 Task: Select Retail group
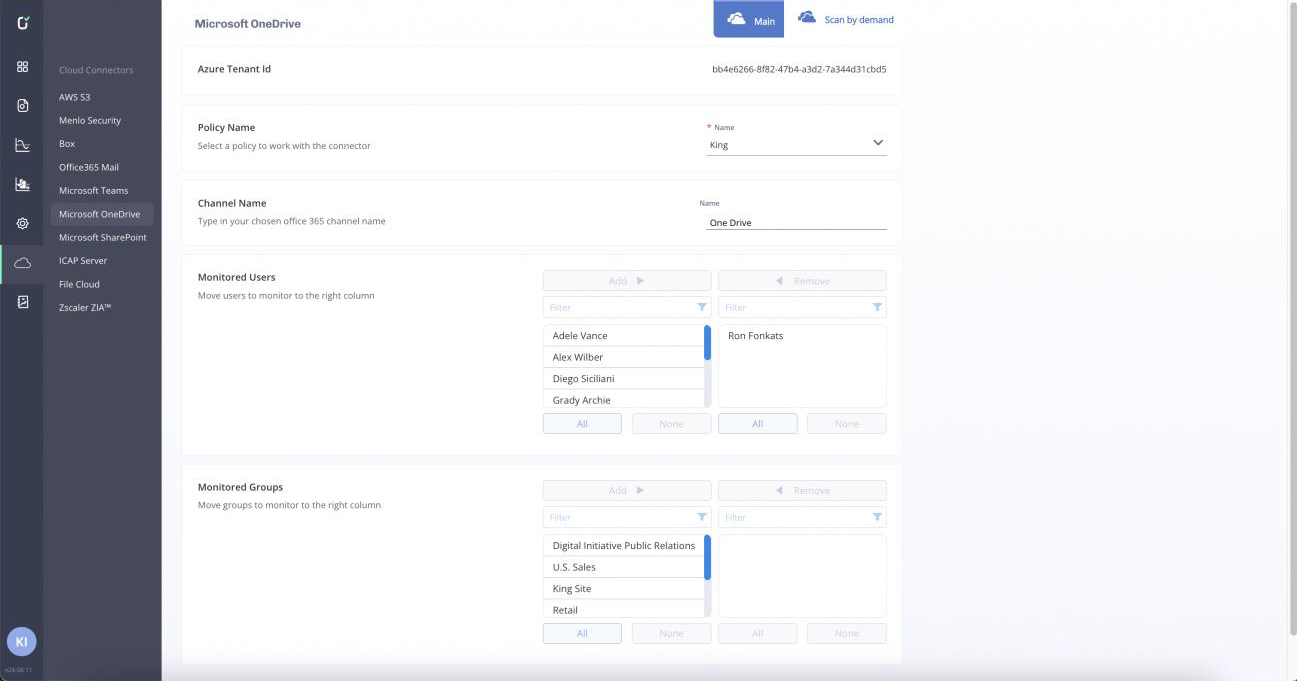tap(623, 610)
